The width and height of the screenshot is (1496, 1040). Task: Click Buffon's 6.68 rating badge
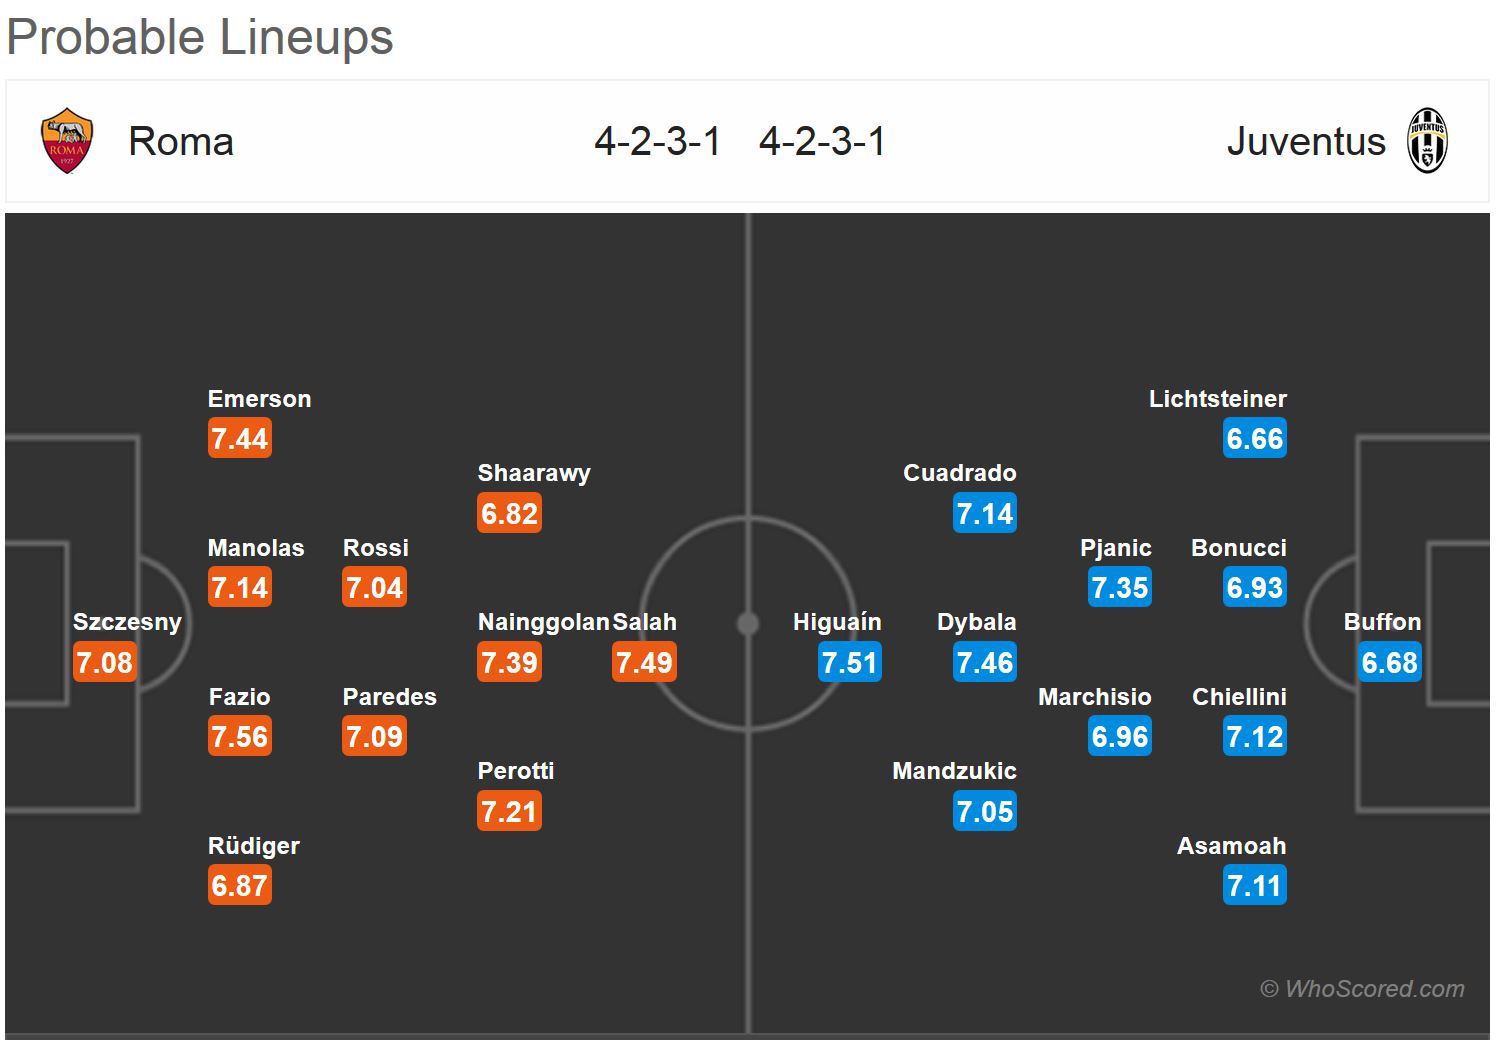pyautogui.click(x=1389, y=662)
